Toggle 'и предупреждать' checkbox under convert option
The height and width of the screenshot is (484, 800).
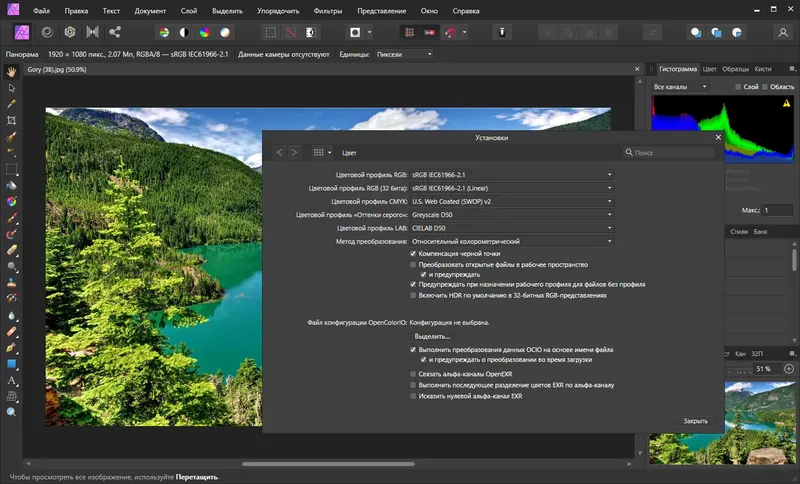point(423,274)
